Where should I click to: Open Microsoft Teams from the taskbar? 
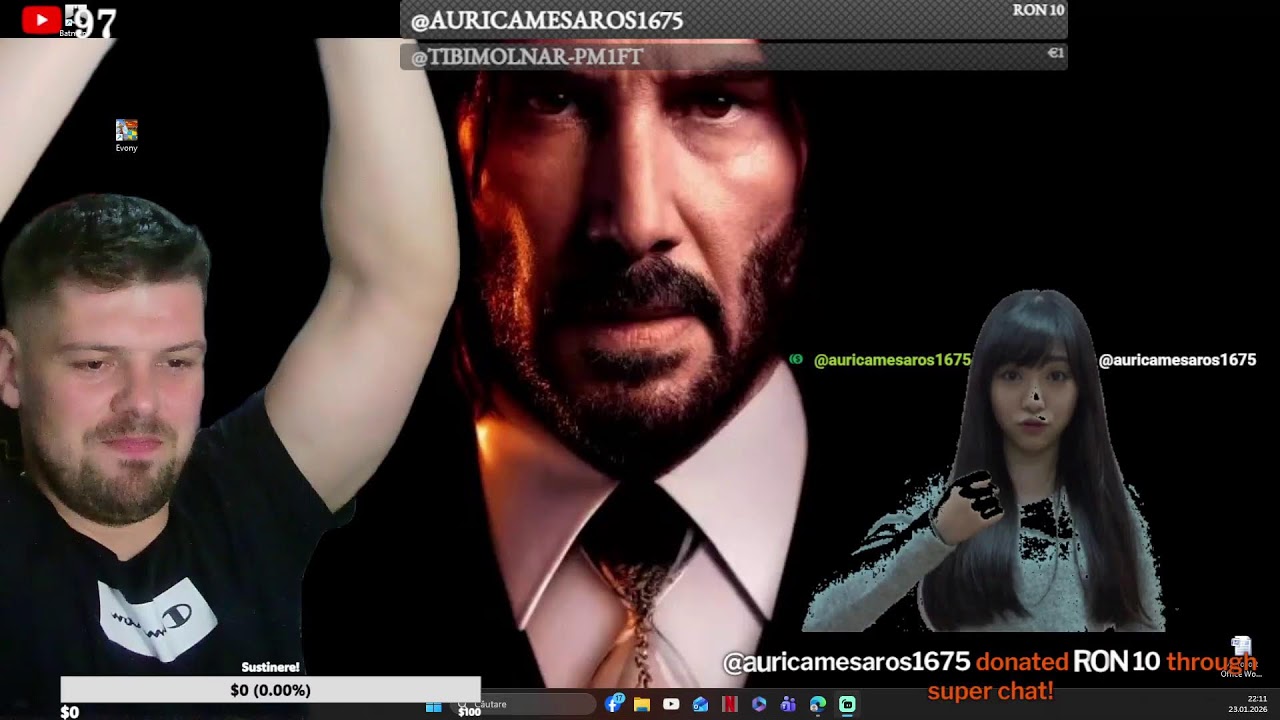coord(788,705)
